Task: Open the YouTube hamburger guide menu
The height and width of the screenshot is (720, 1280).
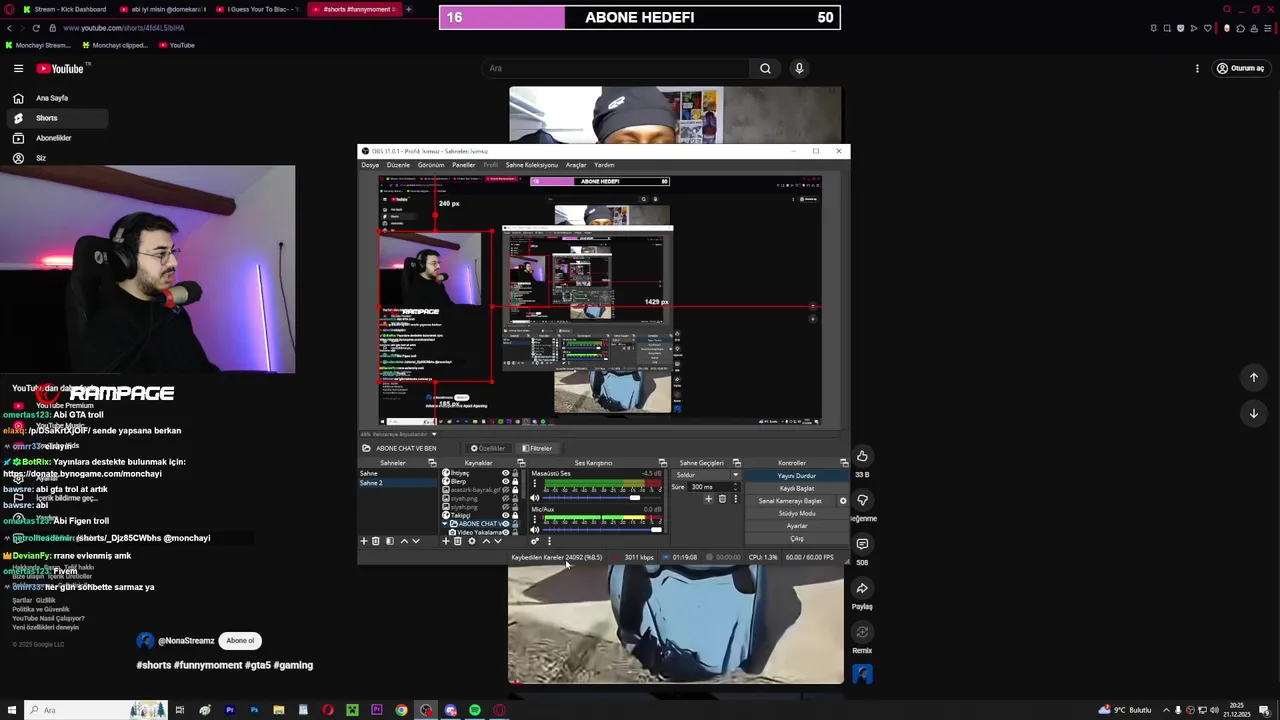Action: tap(18, 68)
